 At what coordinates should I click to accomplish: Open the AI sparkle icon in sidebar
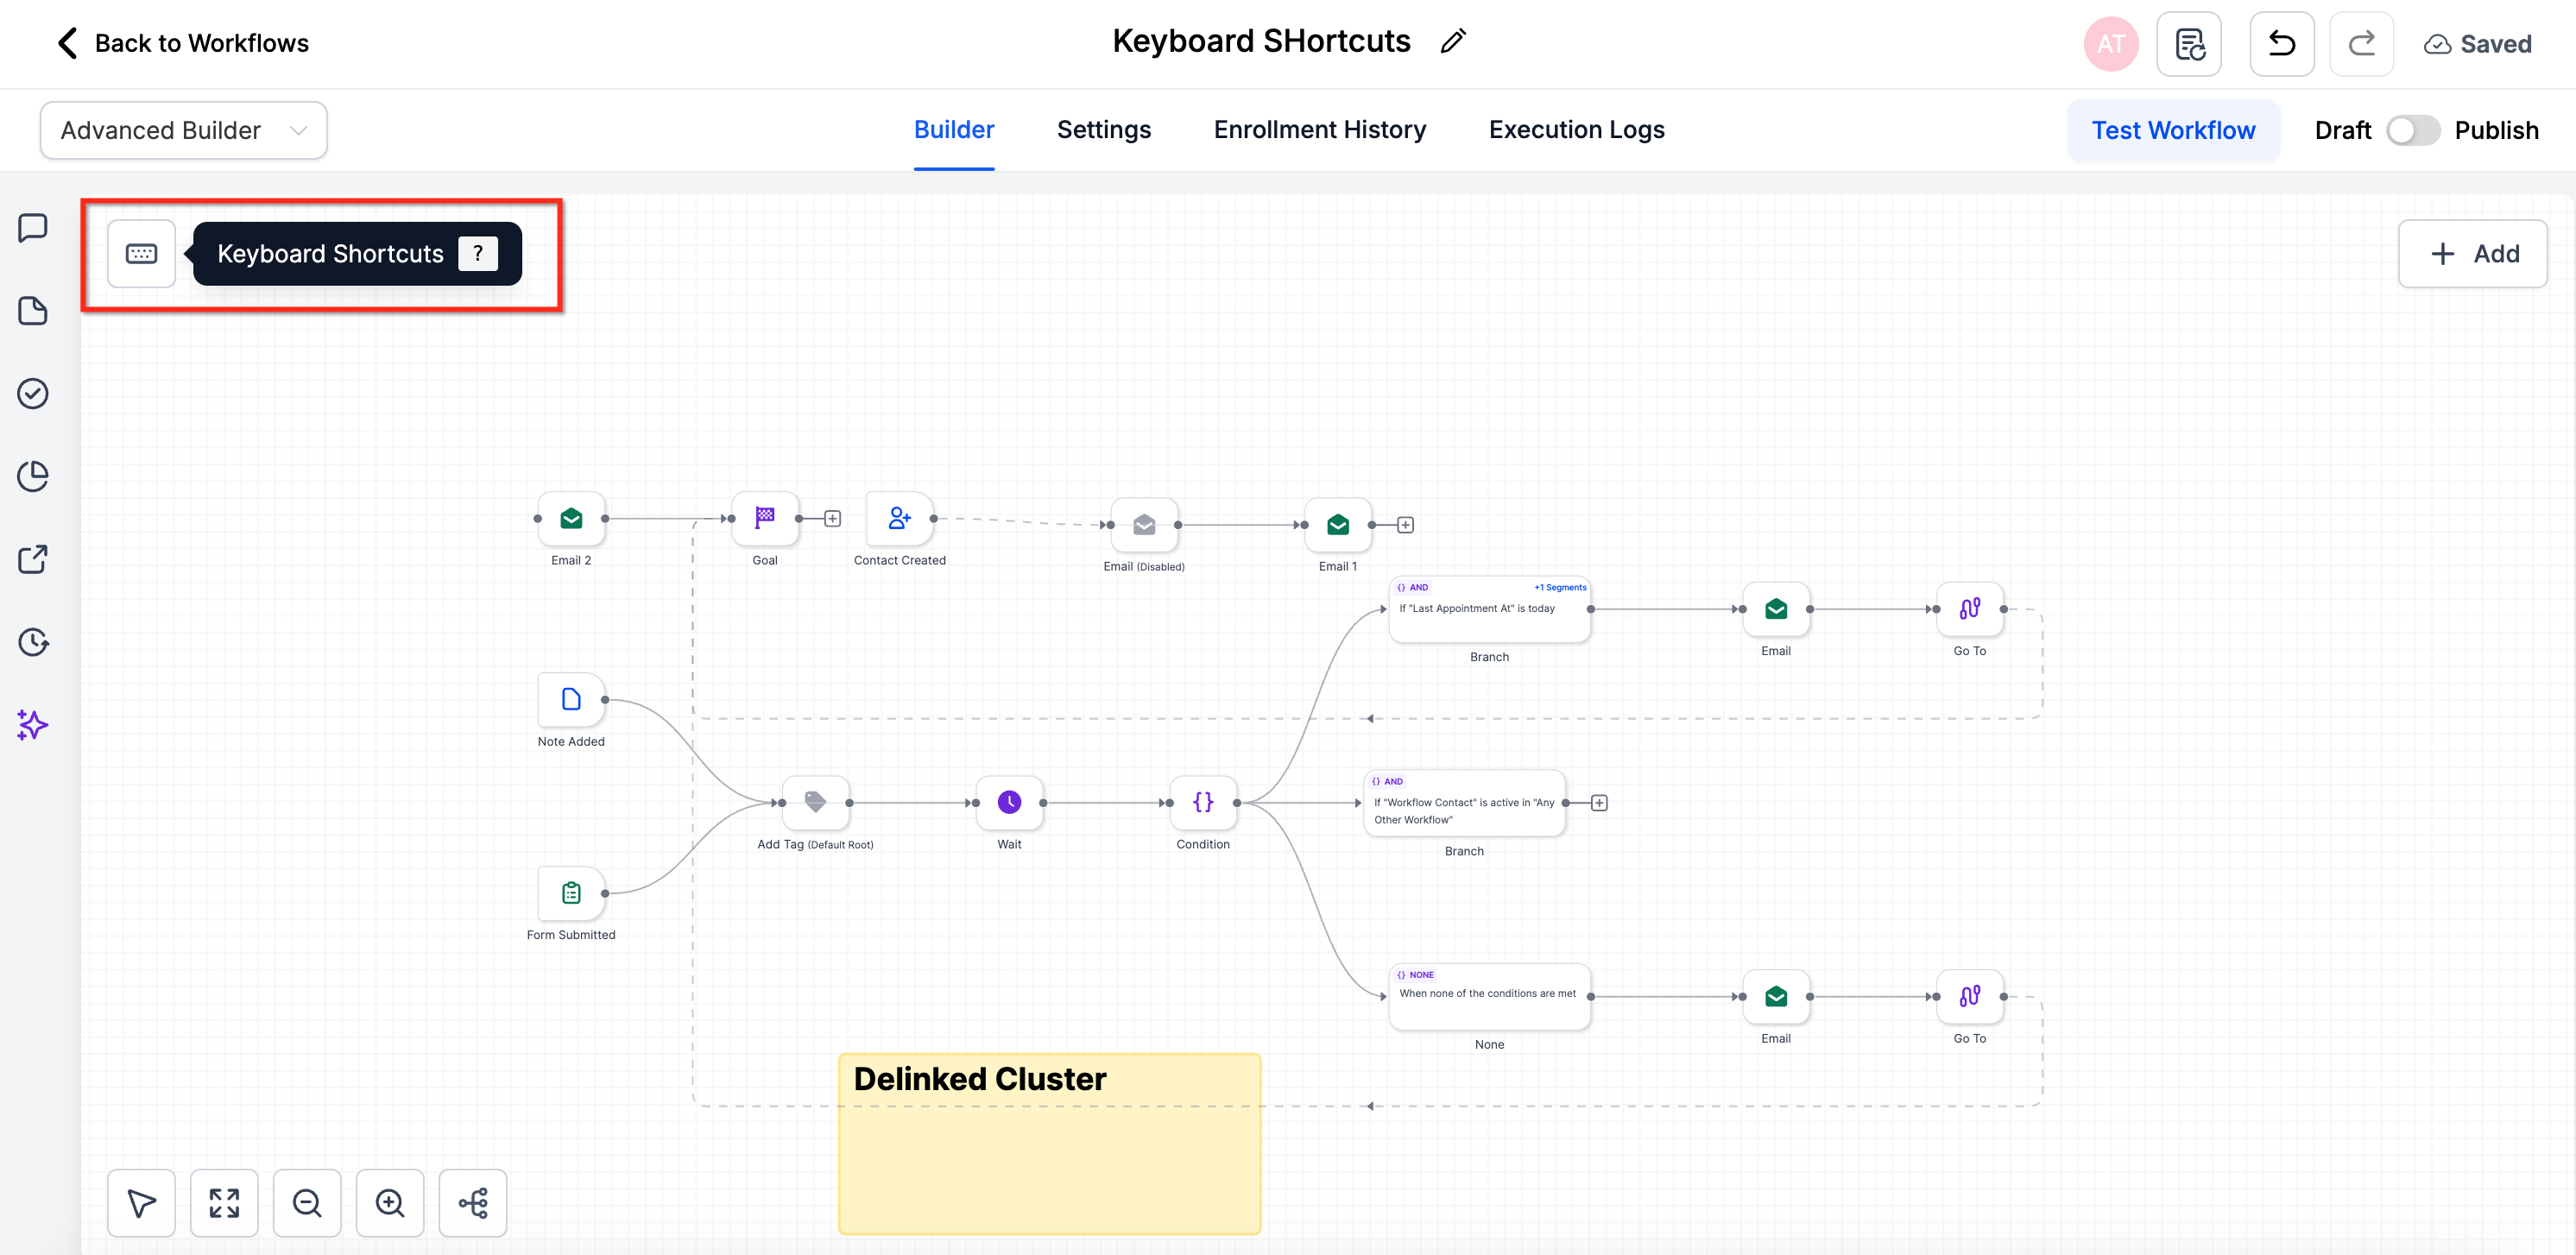[x=33, y=725]
